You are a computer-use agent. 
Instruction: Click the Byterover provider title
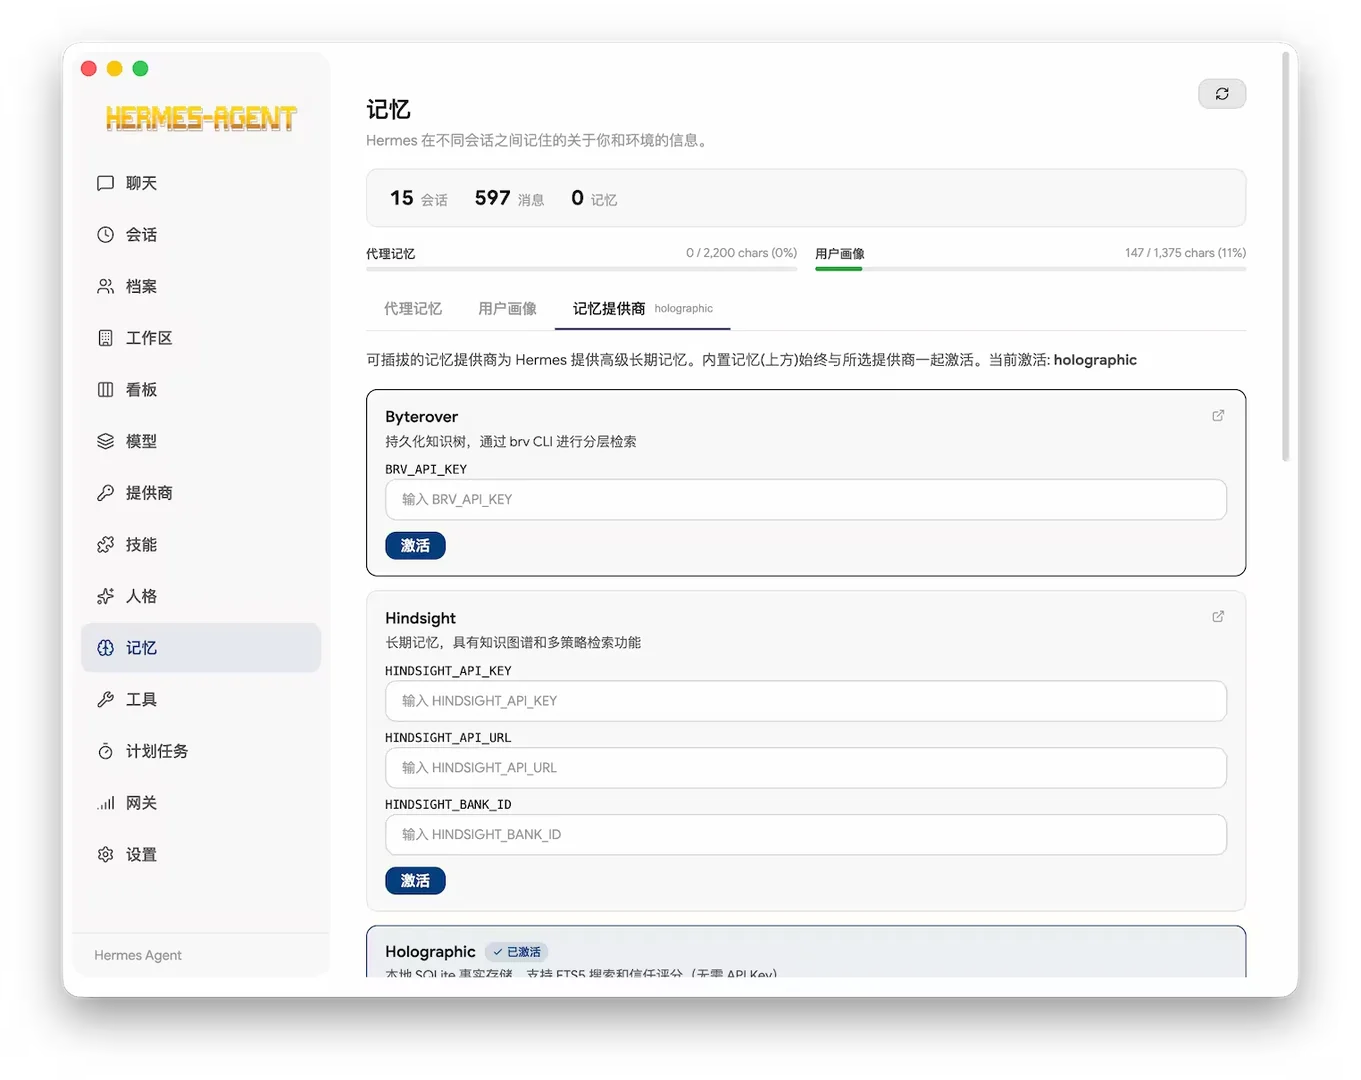click(x=422, y=417)
